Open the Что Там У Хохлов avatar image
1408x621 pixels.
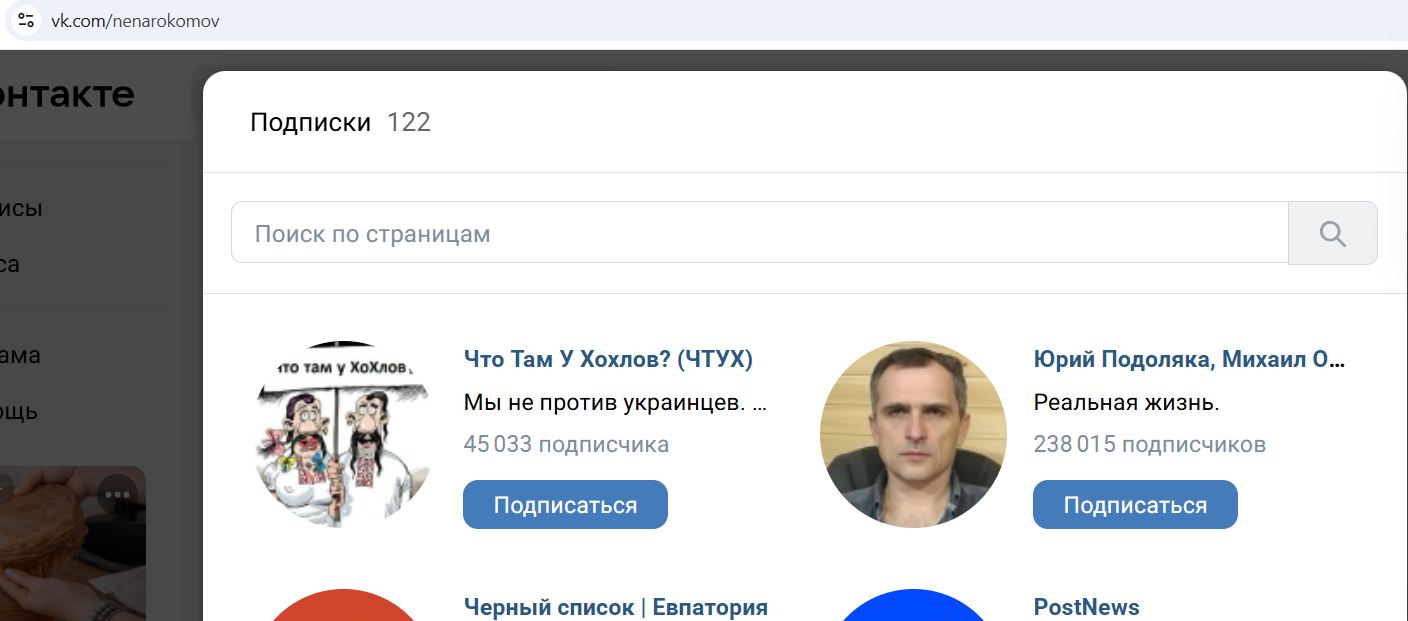pos(343,434)
